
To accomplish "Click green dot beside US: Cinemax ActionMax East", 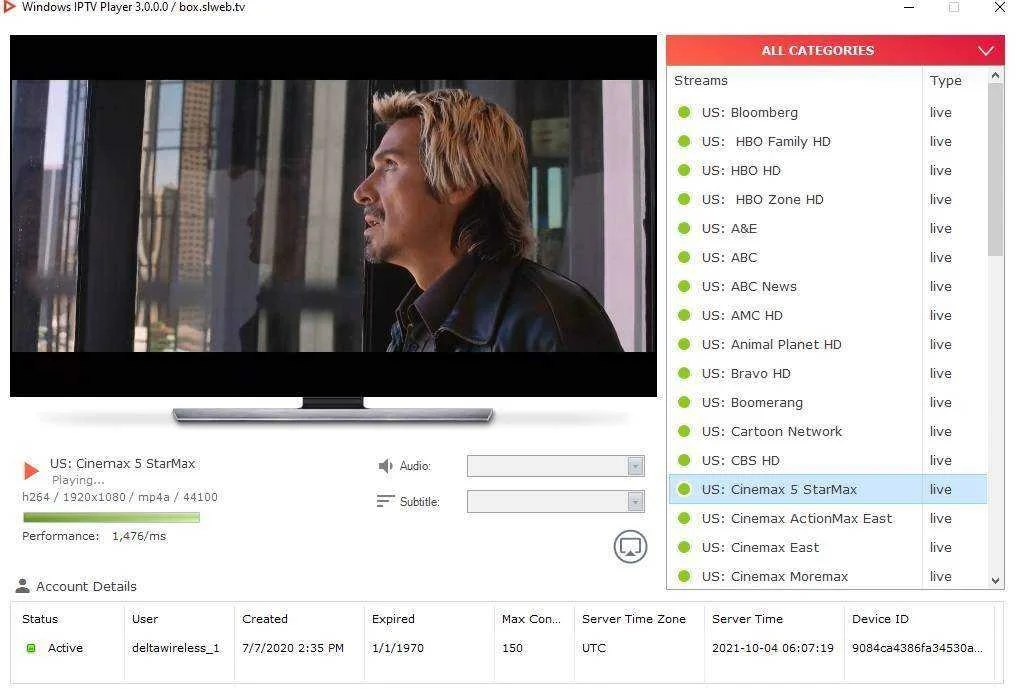I will coord(684,518).
